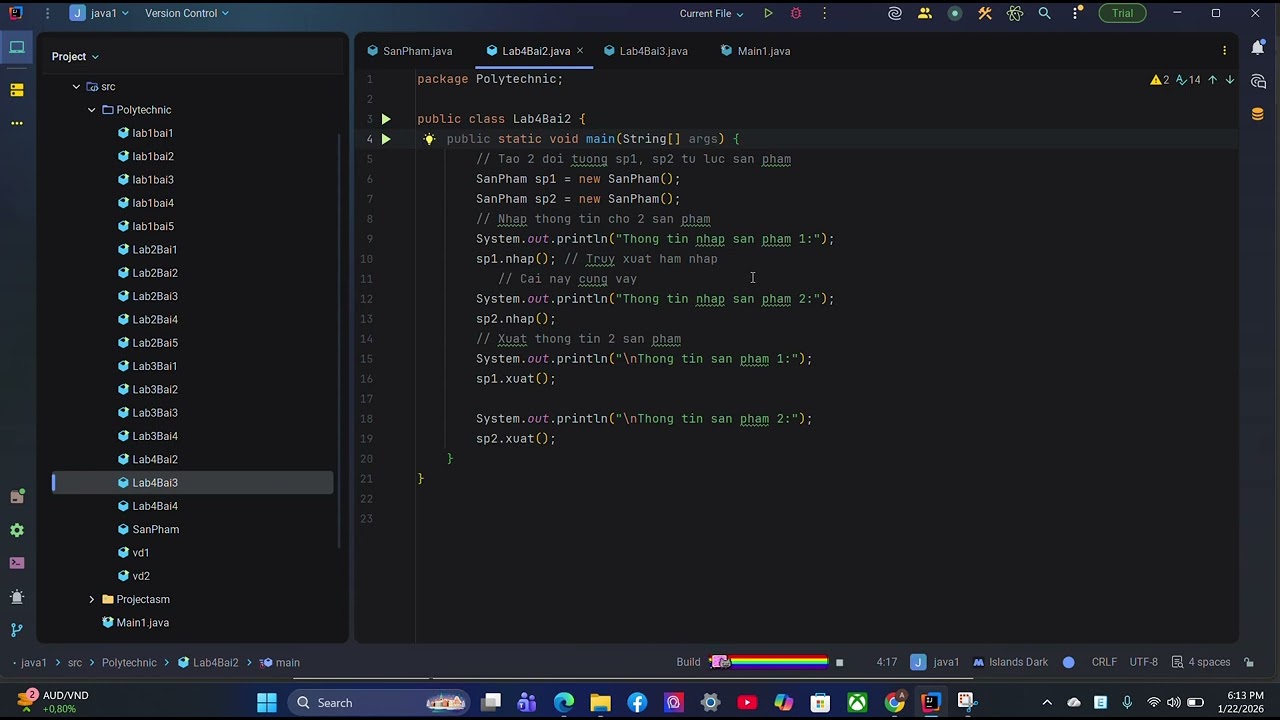The width and height of the screenshot is (1280, 720).
Task: Open UTF-8 encoding selector
Action: click(x=1143, y=662)
